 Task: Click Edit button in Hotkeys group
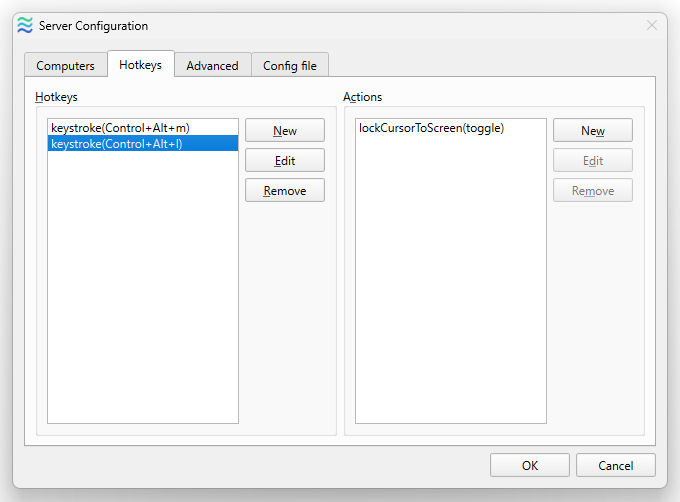point(285,160)
